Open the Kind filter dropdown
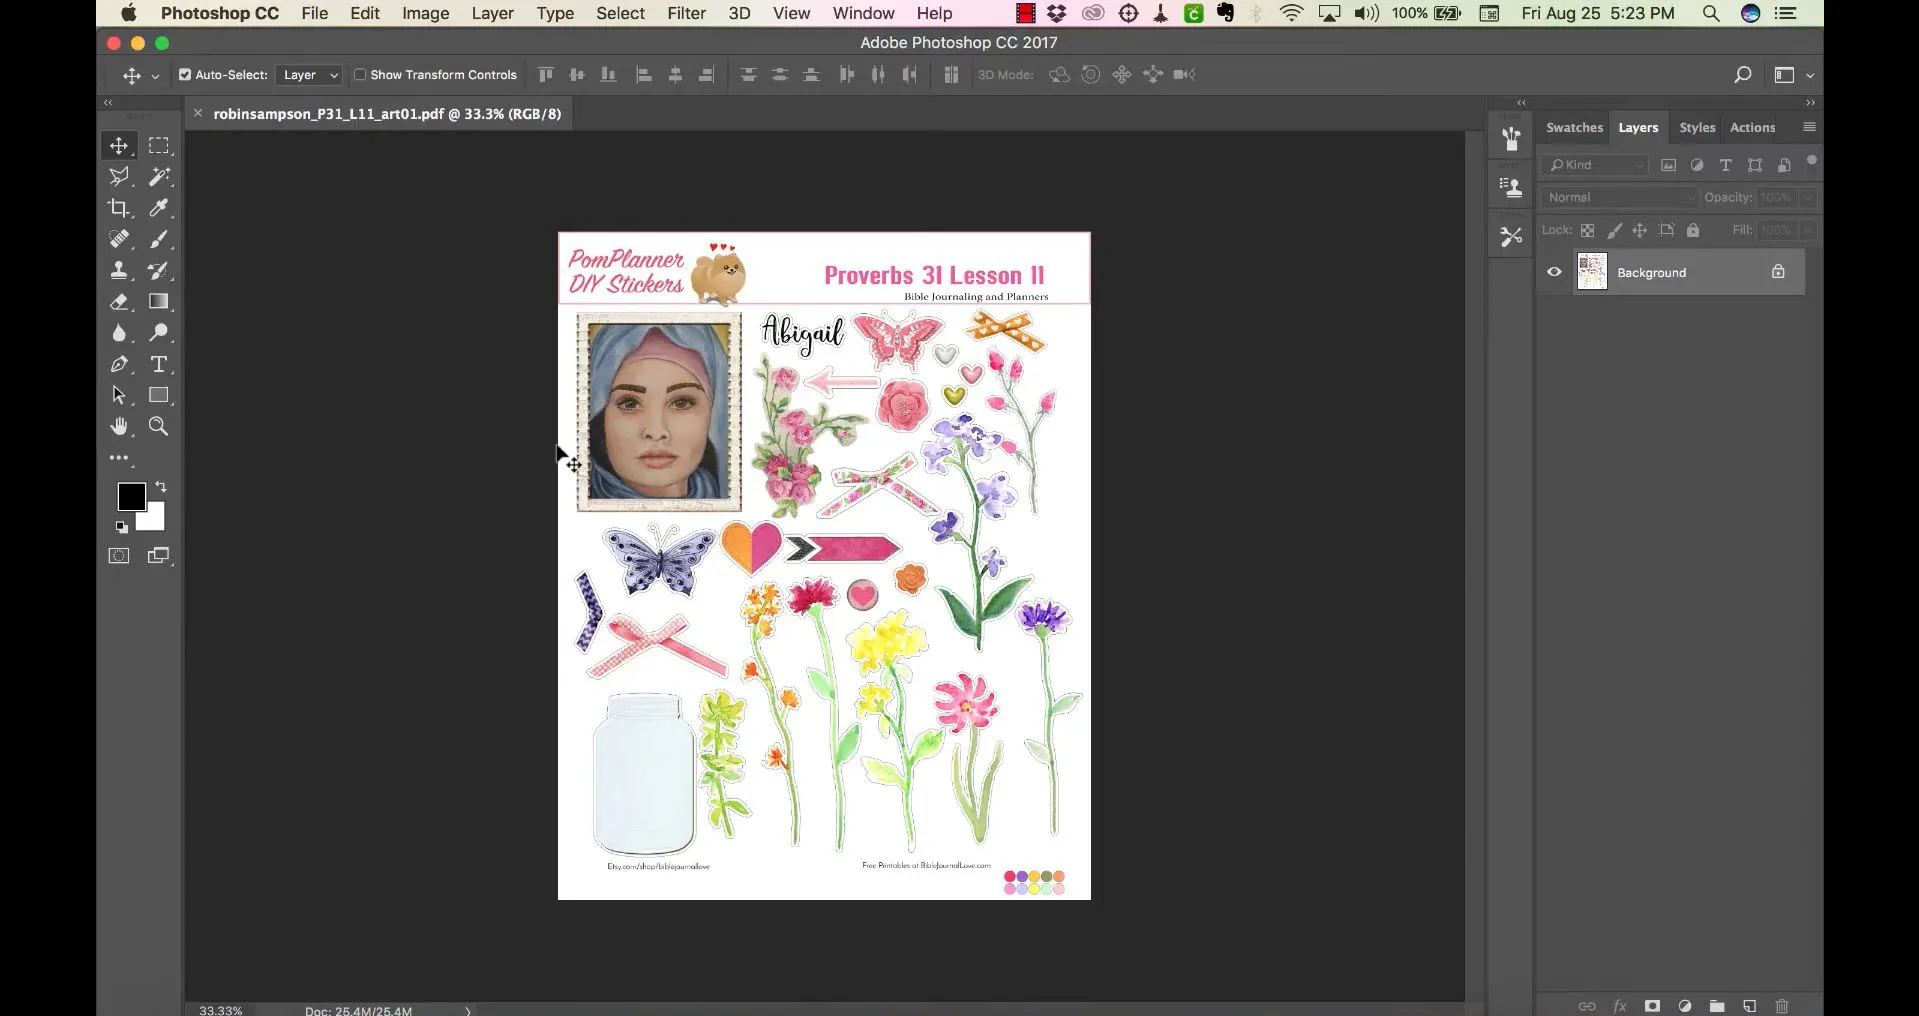 click(1594, 164)
